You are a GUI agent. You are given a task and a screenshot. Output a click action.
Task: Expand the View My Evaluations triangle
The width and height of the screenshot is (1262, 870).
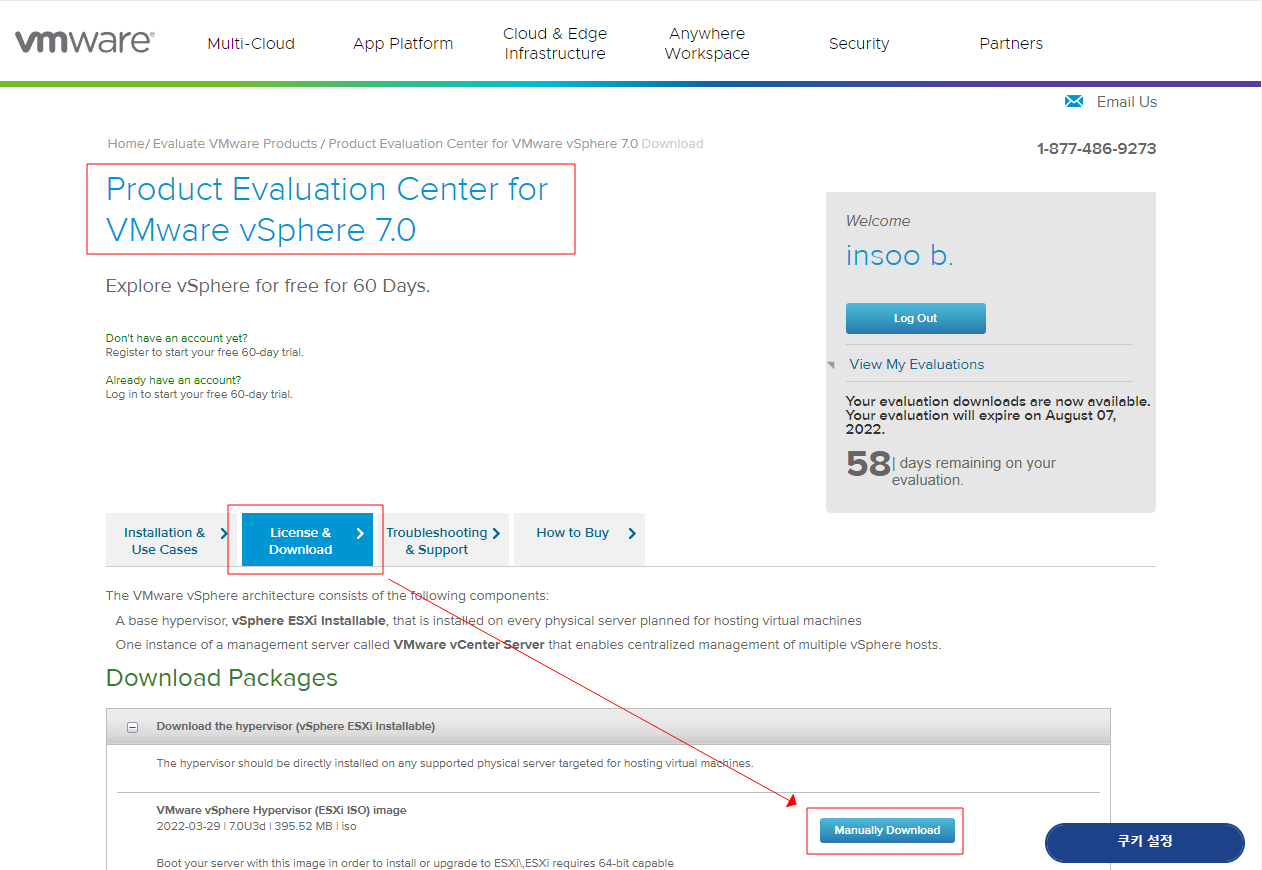point(831,365)
